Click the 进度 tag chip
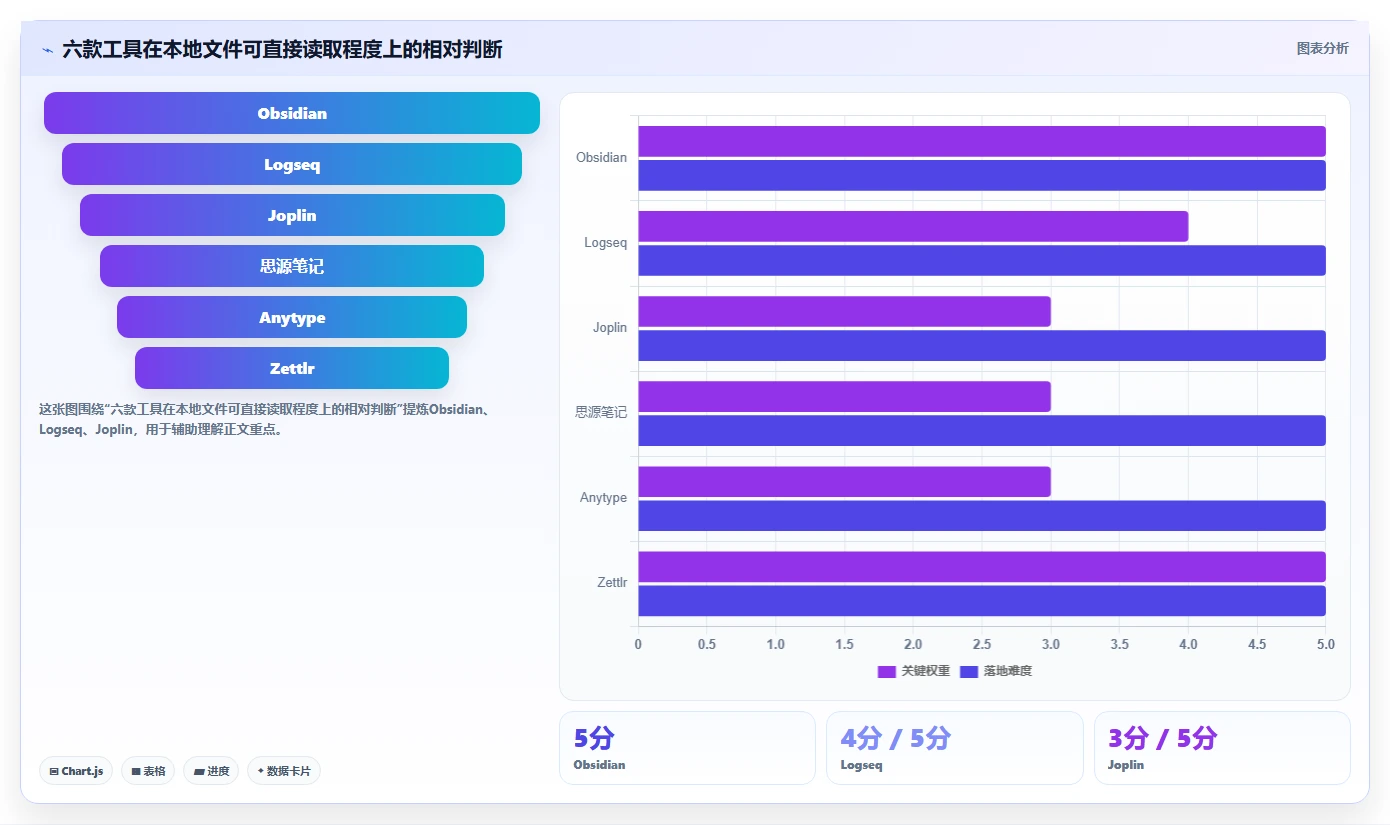 pyautogui.click(x=211, y=771)
